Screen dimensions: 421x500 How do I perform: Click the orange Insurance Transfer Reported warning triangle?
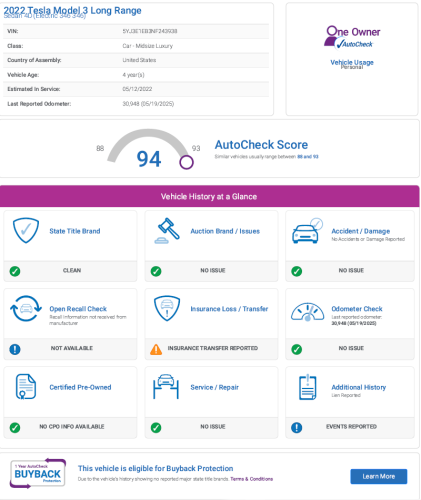click(156, 349)
